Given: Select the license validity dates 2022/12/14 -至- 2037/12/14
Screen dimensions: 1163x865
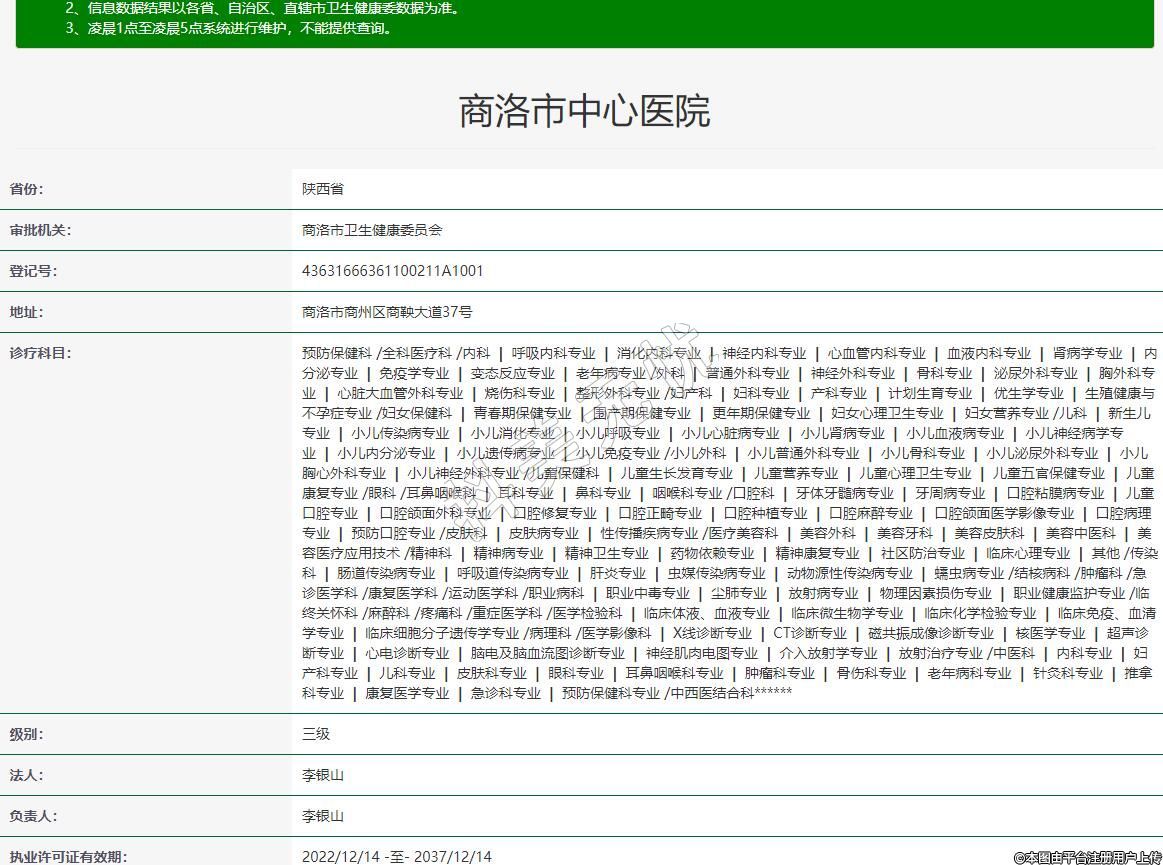Looking at the screenshot, I should (x=396, y=857).
